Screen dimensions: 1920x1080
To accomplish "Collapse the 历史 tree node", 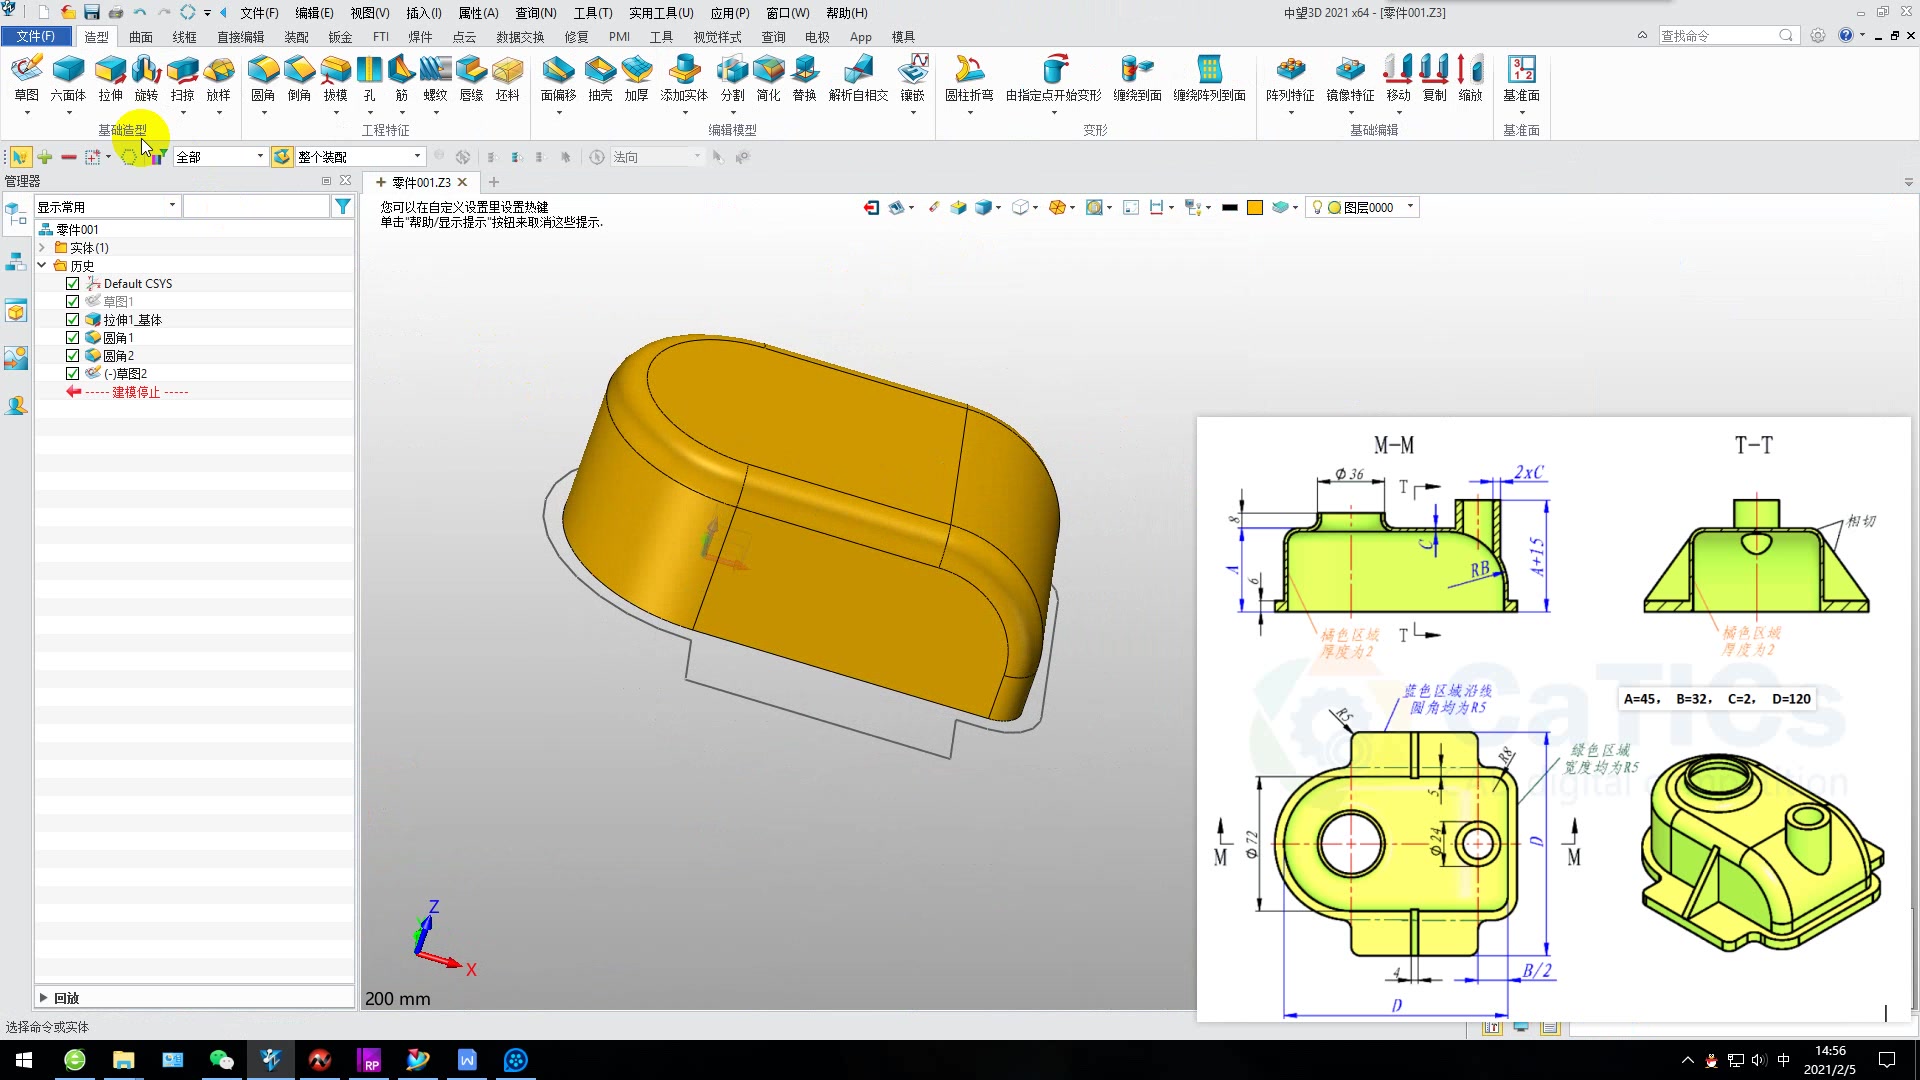I will (x=41, y=265).
